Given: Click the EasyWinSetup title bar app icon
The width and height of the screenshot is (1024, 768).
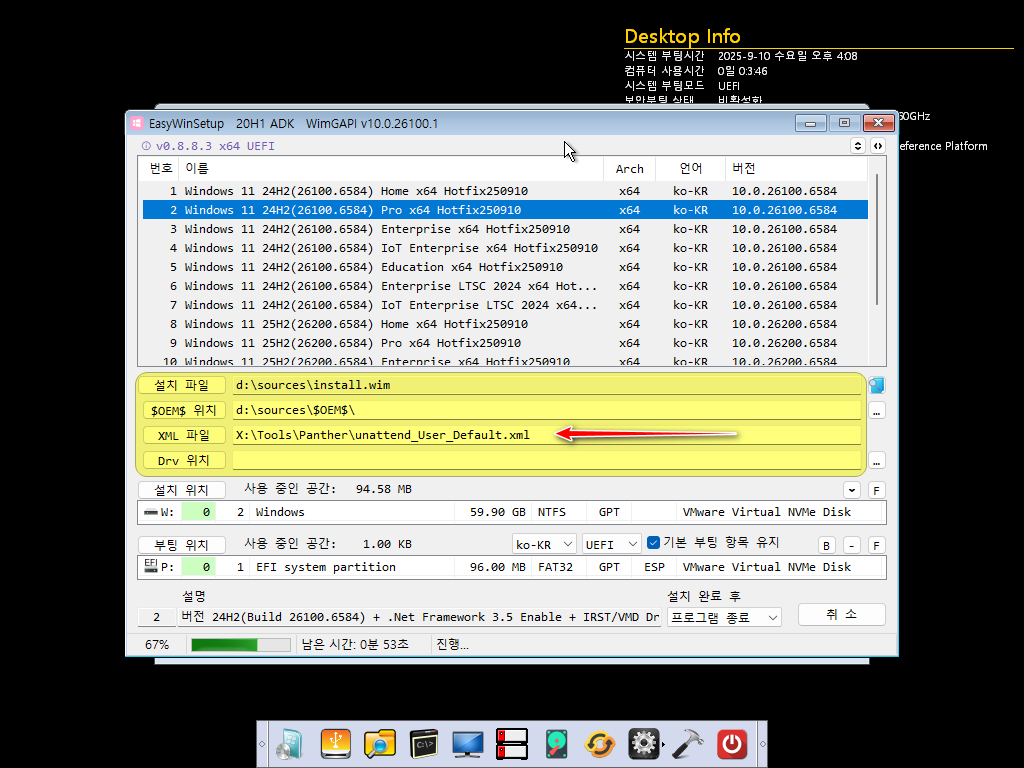Looking at the screenshot, I should pos(136,123).
